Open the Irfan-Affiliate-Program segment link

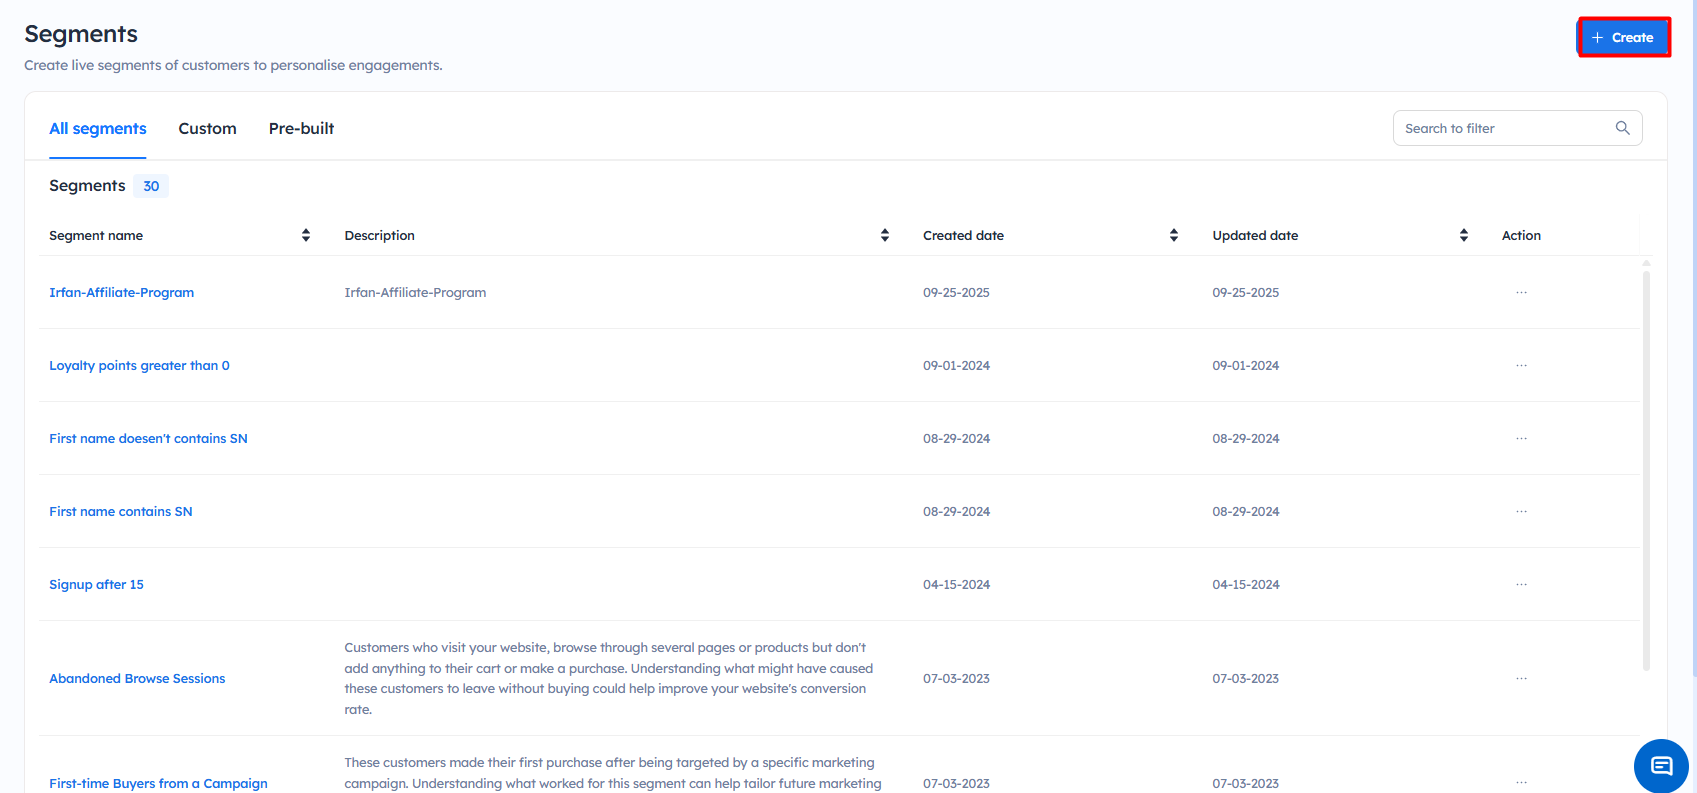(x=121, y=293)
